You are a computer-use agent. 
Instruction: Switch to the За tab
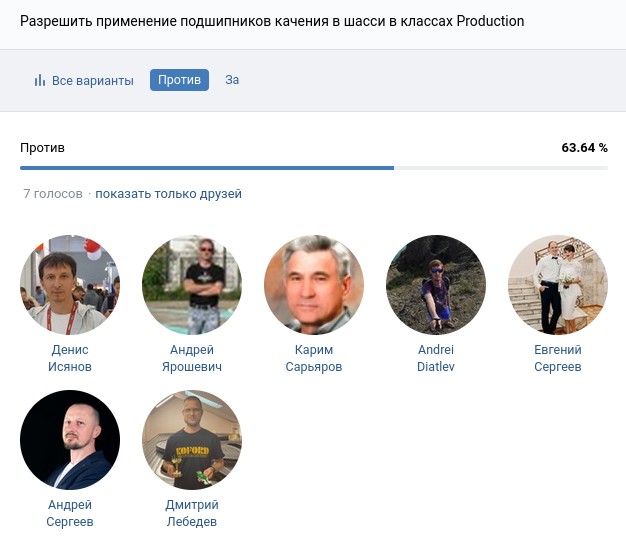click(232, 80)
